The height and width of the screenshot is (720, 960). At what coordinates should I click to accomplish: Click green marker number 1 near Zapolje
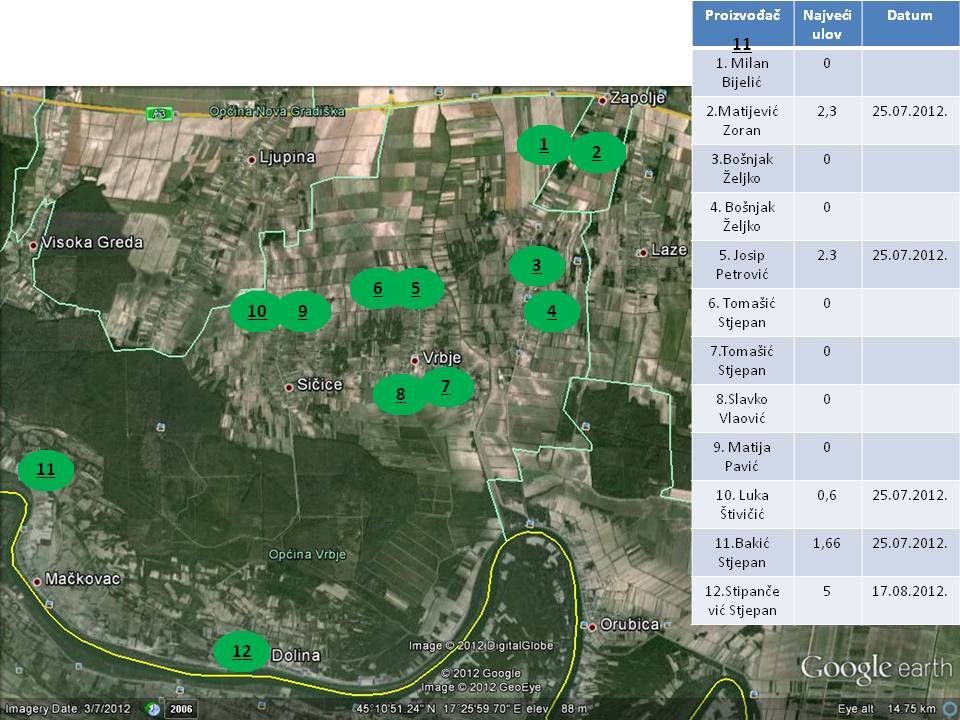tap(544, 145)
